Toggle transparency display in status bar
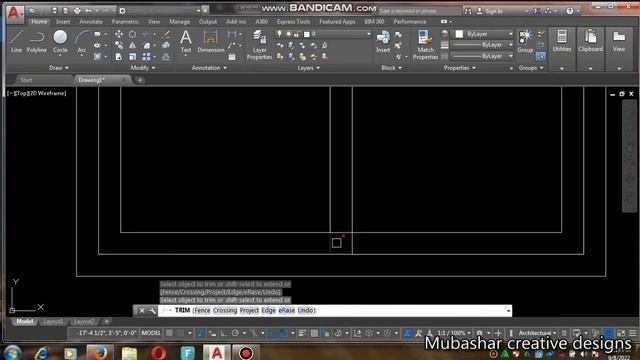Viewport: 640px width, 360px height. pyautogui.click(x=314, y=333)
